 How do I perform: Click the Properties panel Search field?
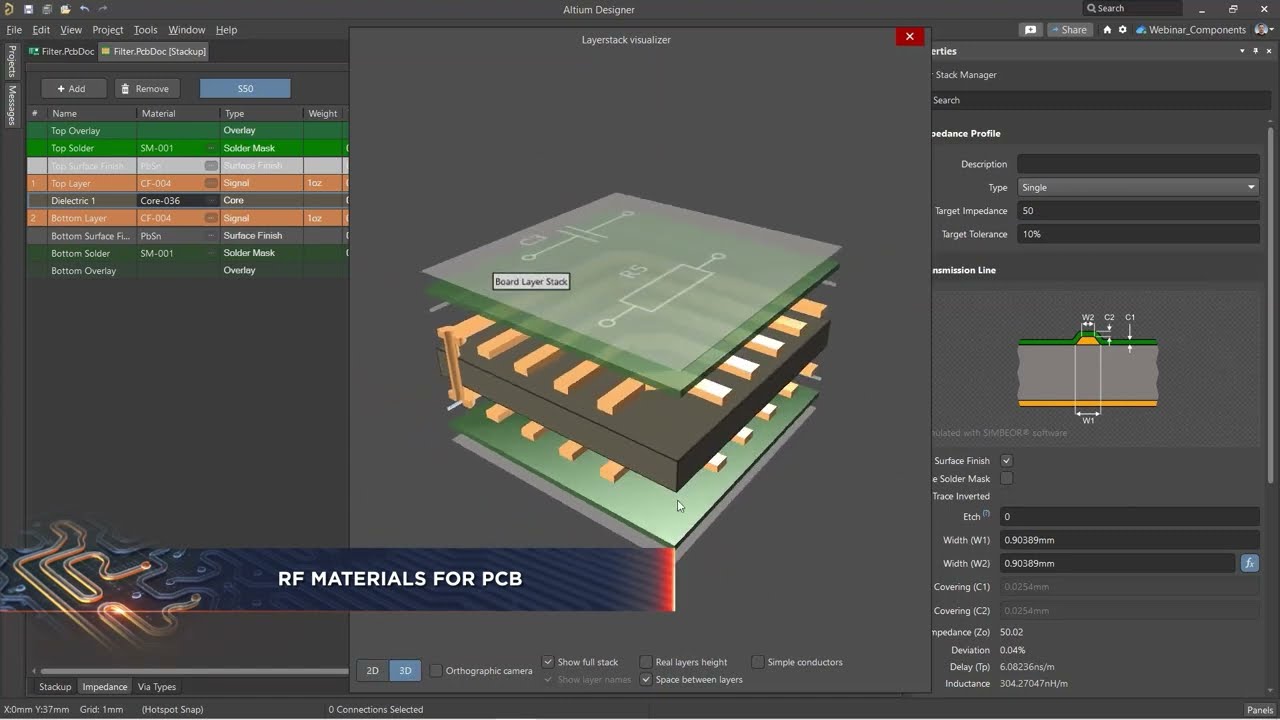[x=1100, y=100]
